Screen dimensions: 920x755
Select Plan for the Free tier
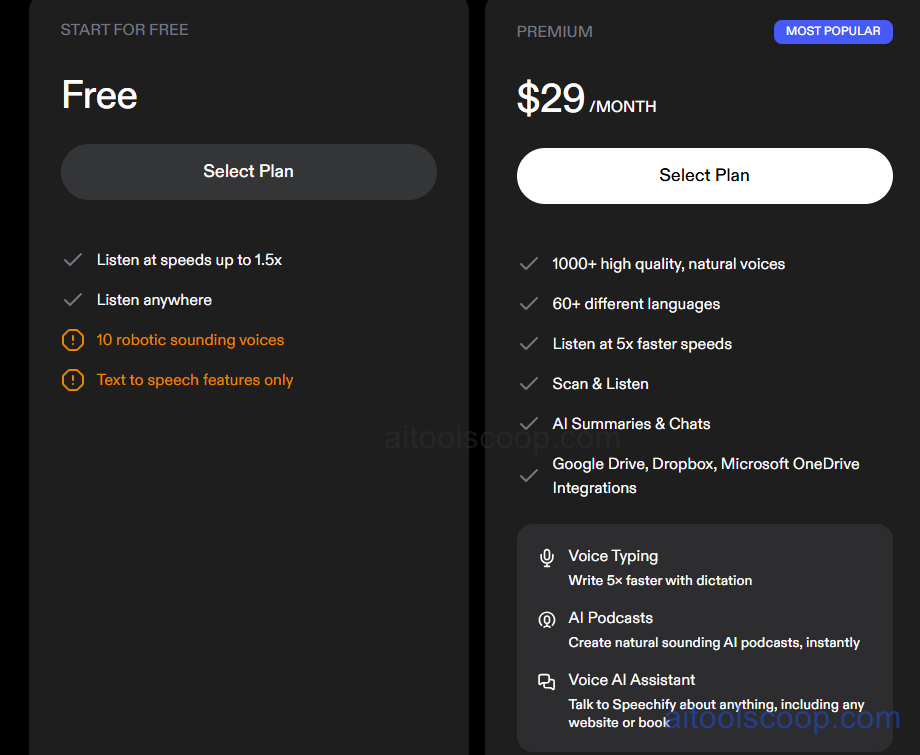248,171
